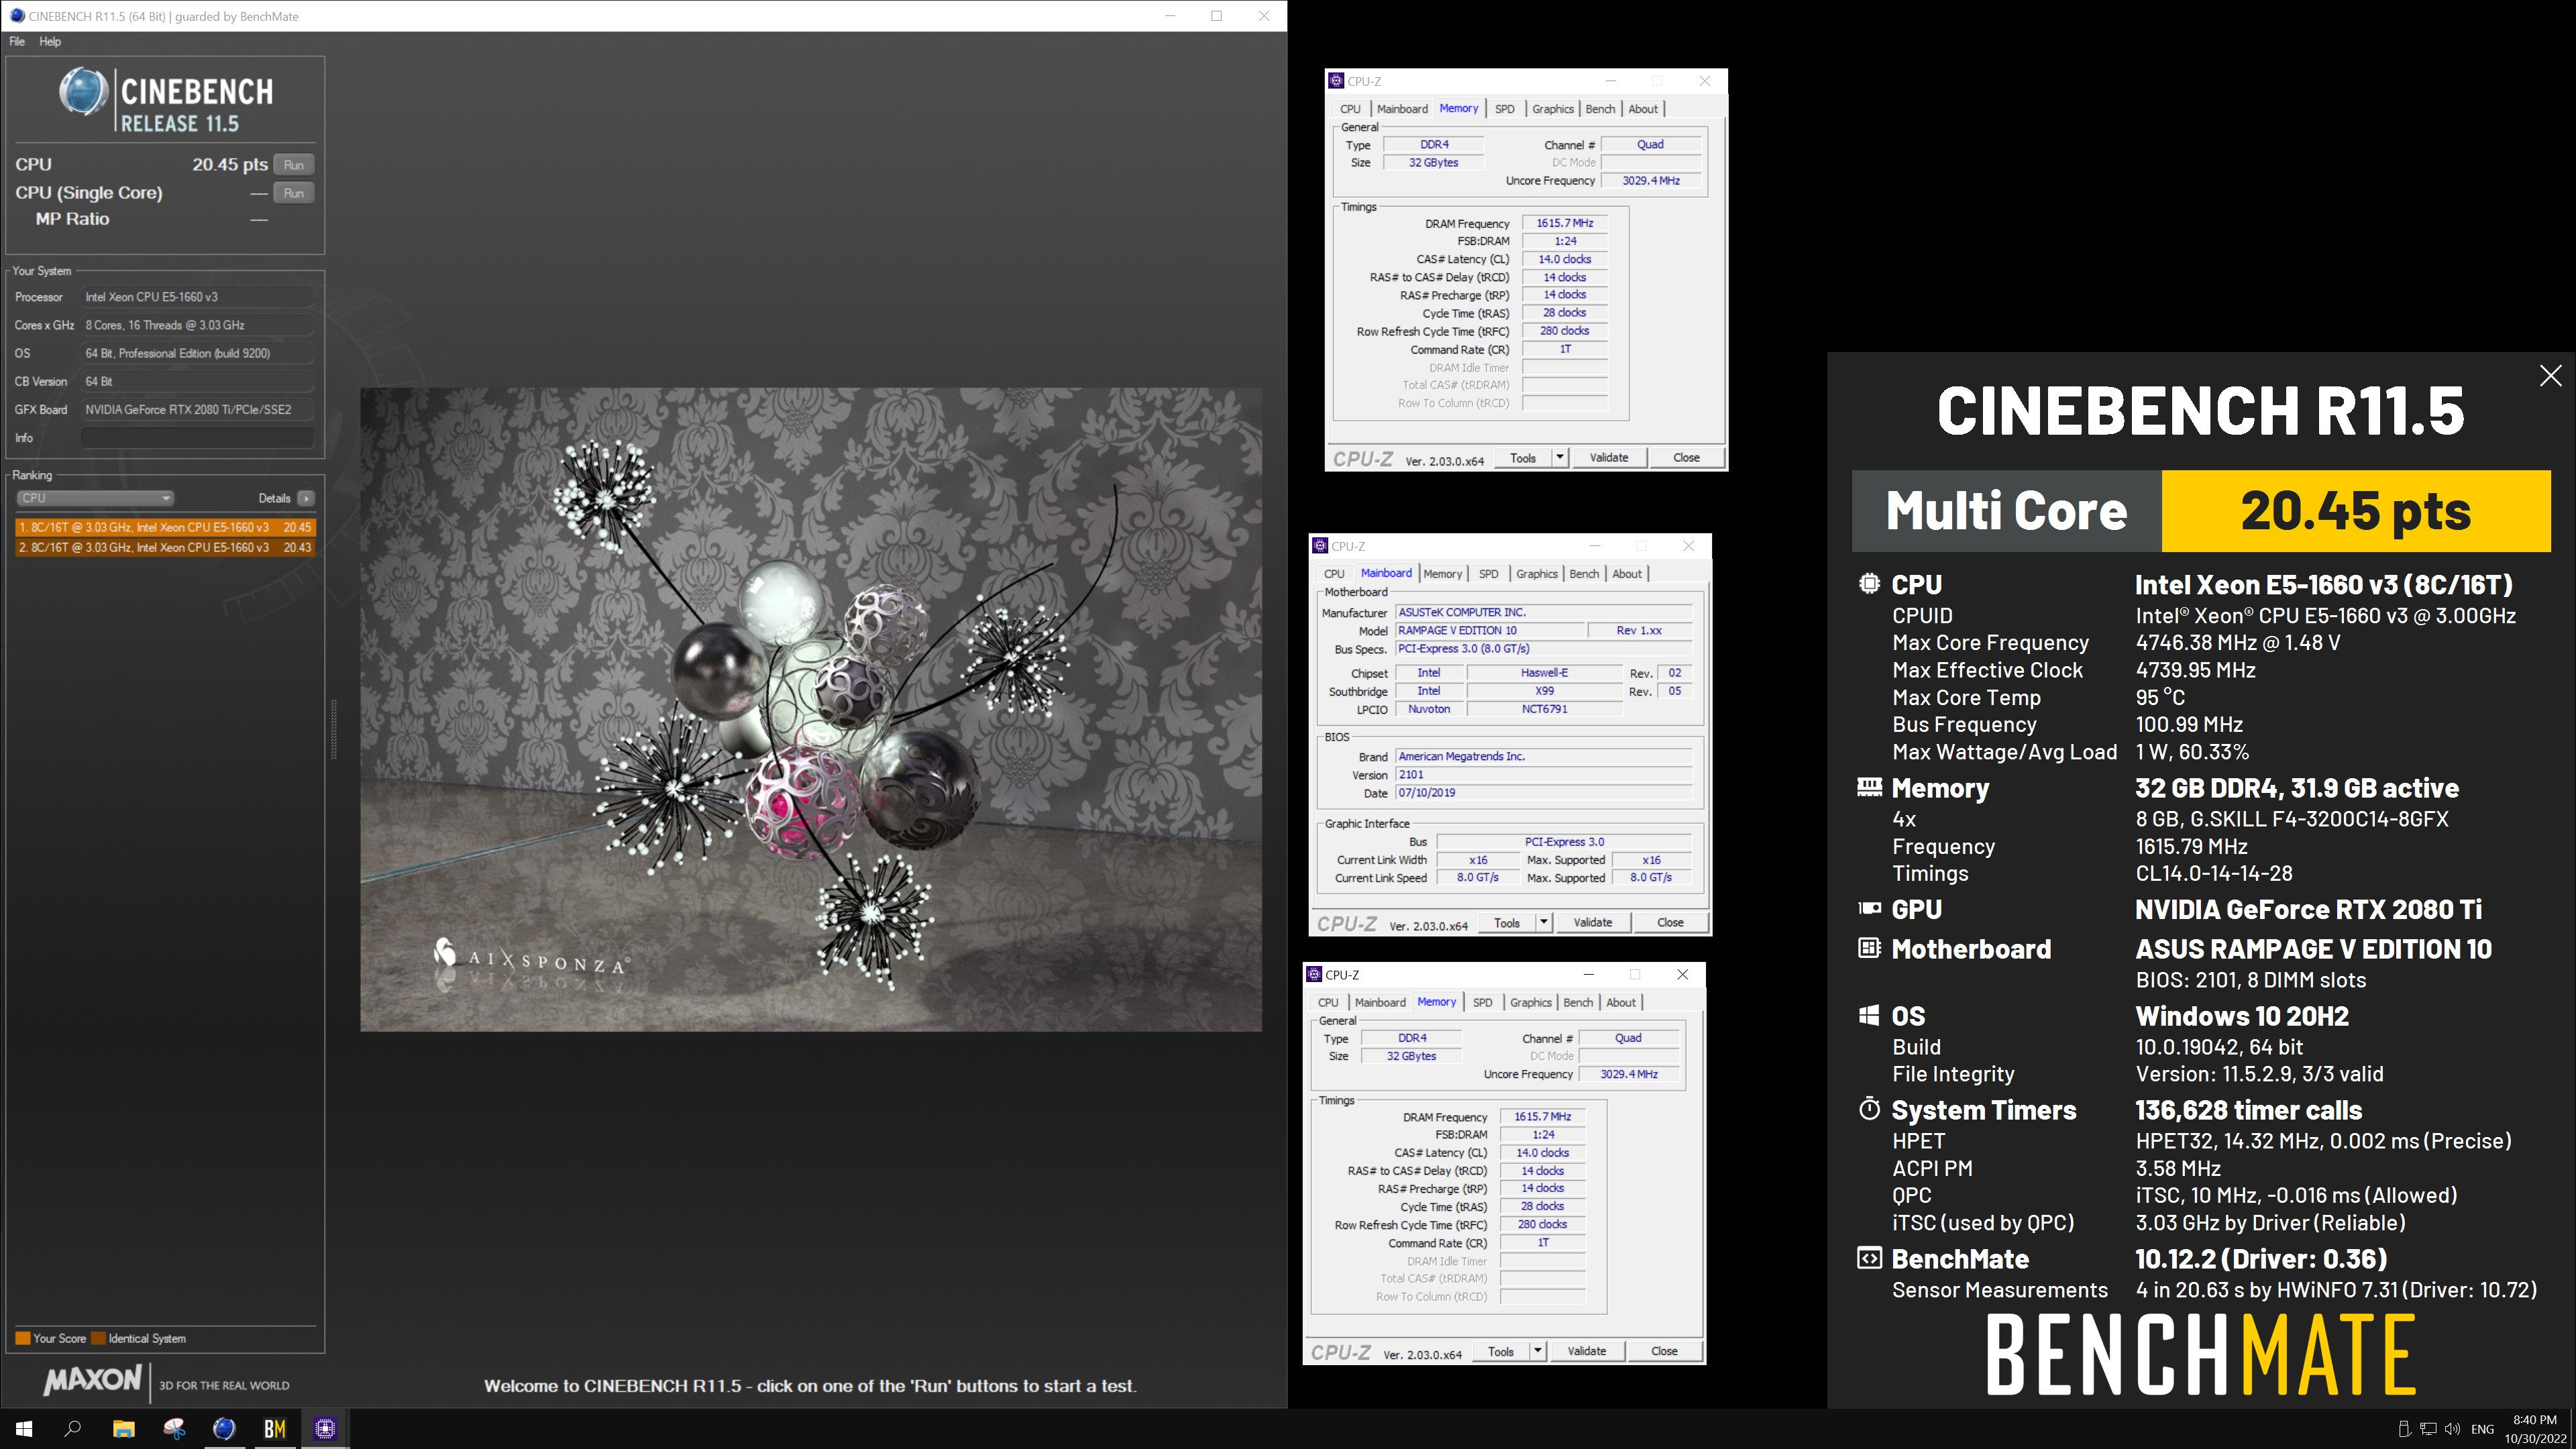Screen dimensions: 2576x1449
Task: Close the BenchMate result overlay with X
Action: pyautogui.click(x=2551, y=375)
